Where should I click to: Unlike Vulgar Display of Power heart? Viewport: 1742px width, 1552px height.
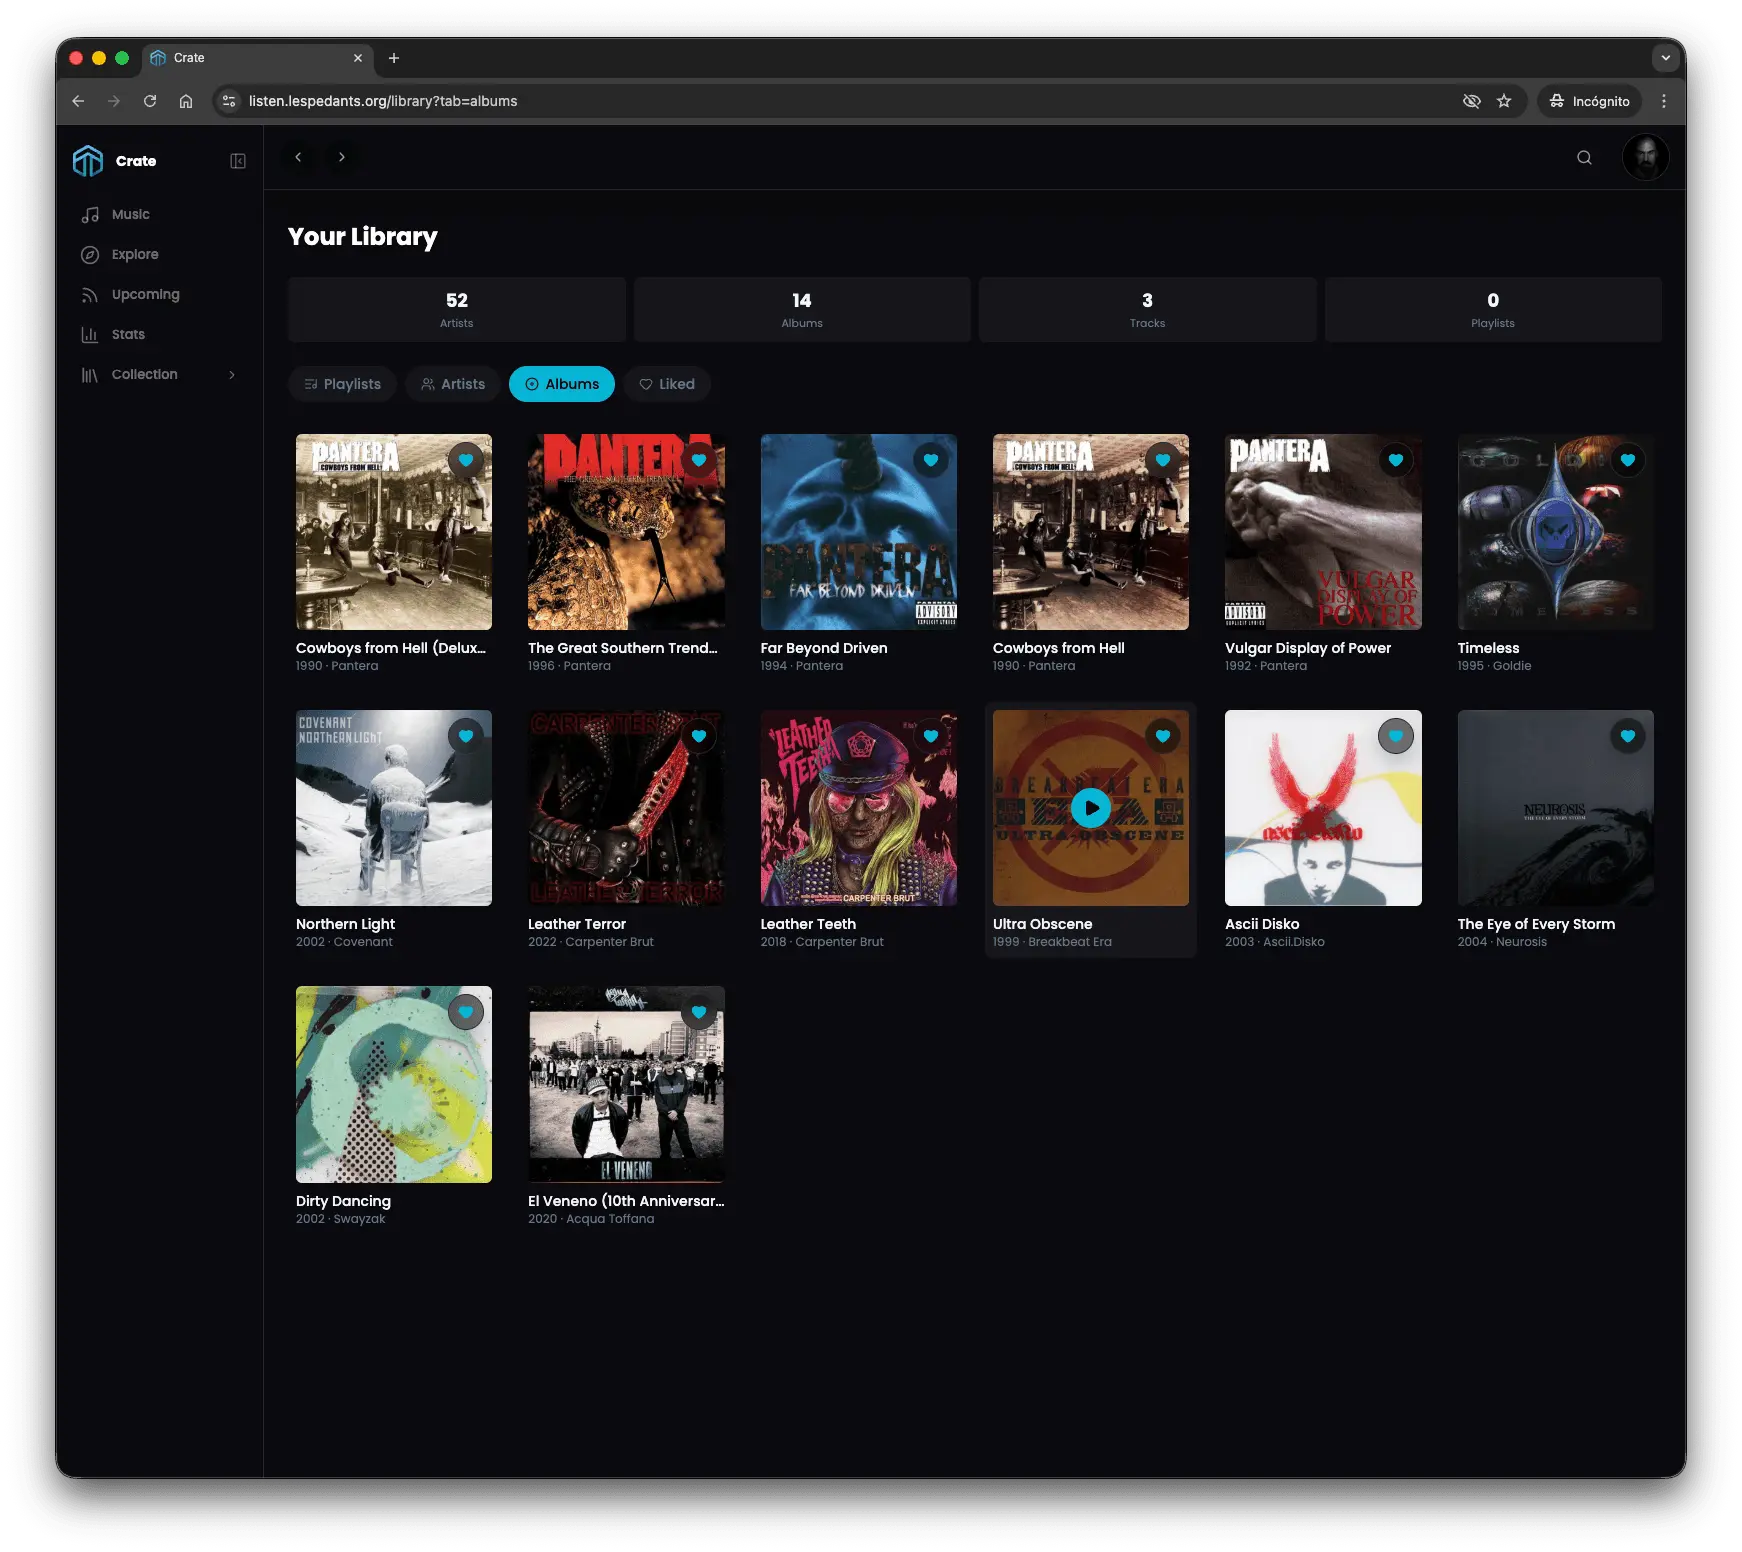click(1396, 460)
